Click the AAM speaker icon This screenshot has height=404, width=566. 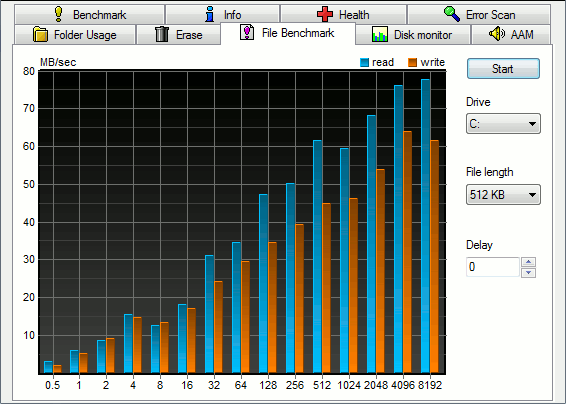[x=497, y=34]
